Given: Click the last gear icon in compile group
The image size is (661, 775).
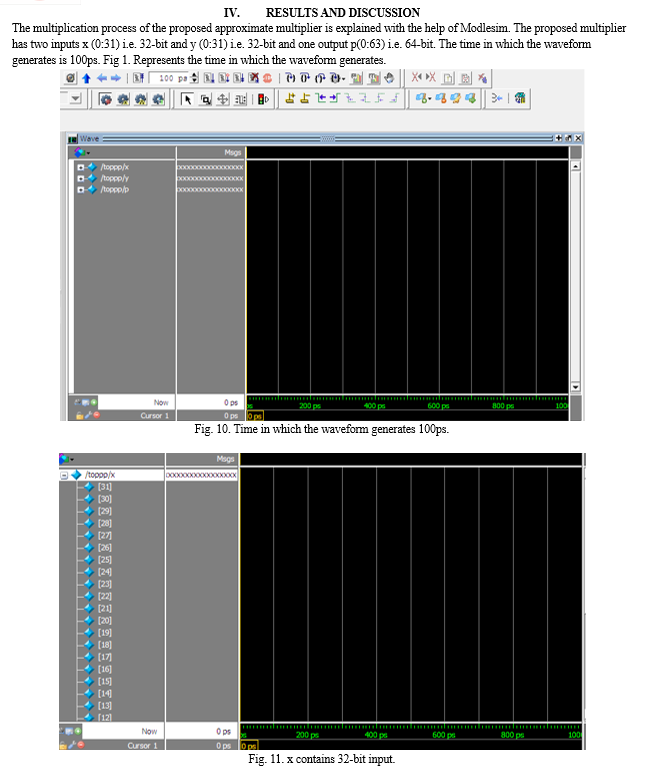Looking at the screenshot, I should 158,99.
